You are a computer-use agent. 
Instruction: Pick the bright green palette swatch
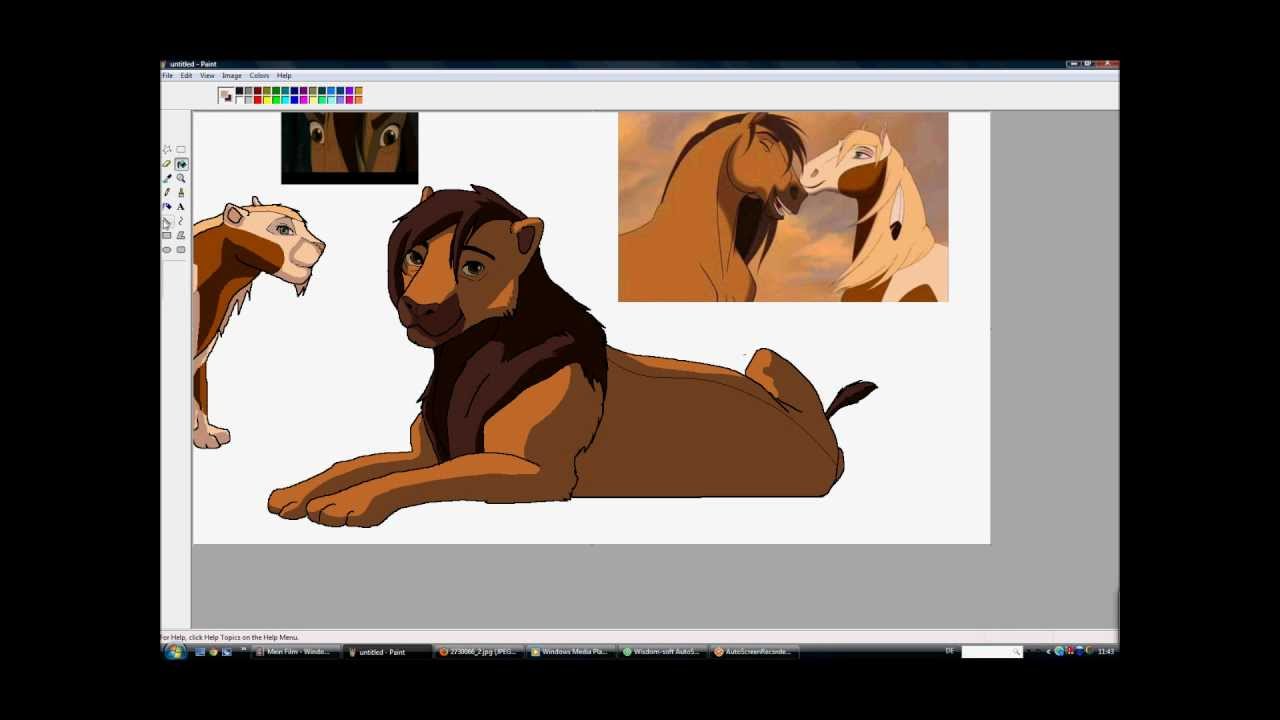[276, 100]
